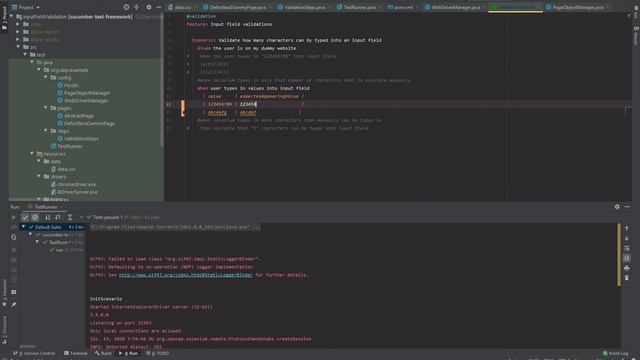Click the green Rerun button in Run panel
This screenshot has height=360, width=640.
[13, 217]
